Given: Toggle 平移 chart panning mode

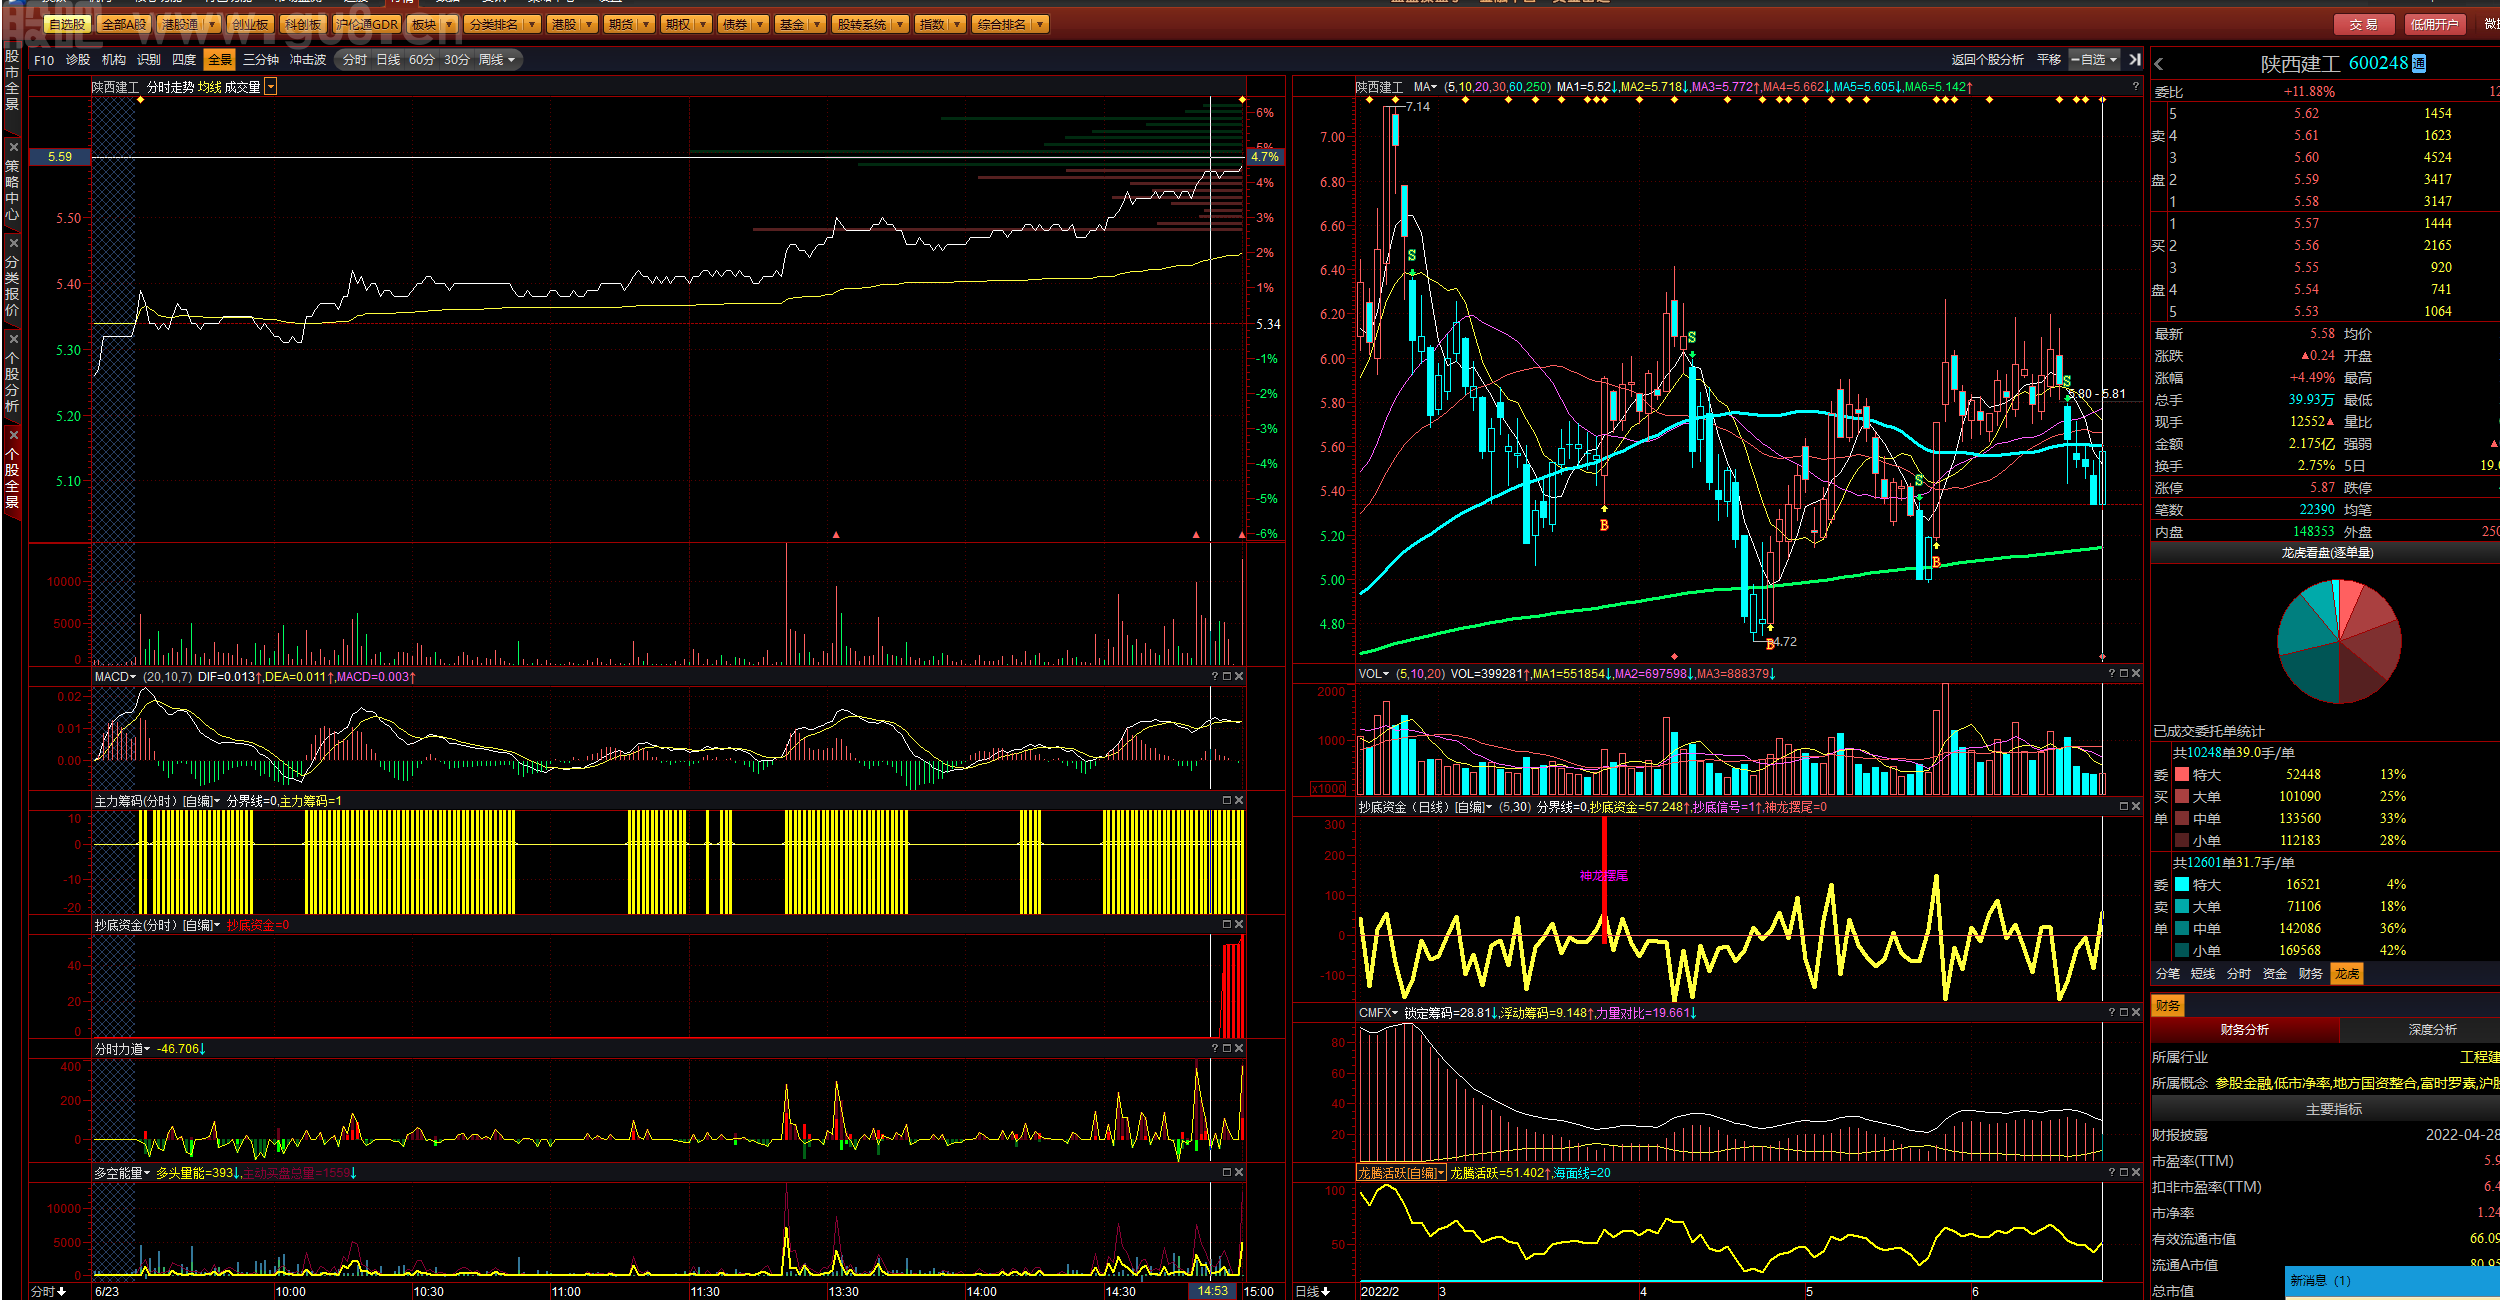Looking at the screenshot, I should point(2049,60).
